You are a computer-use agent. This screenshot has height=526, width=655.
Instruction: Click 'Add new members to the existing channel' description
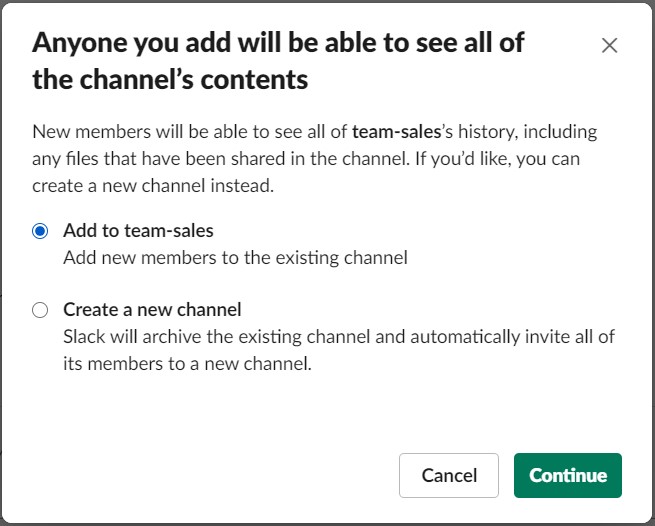235,258
